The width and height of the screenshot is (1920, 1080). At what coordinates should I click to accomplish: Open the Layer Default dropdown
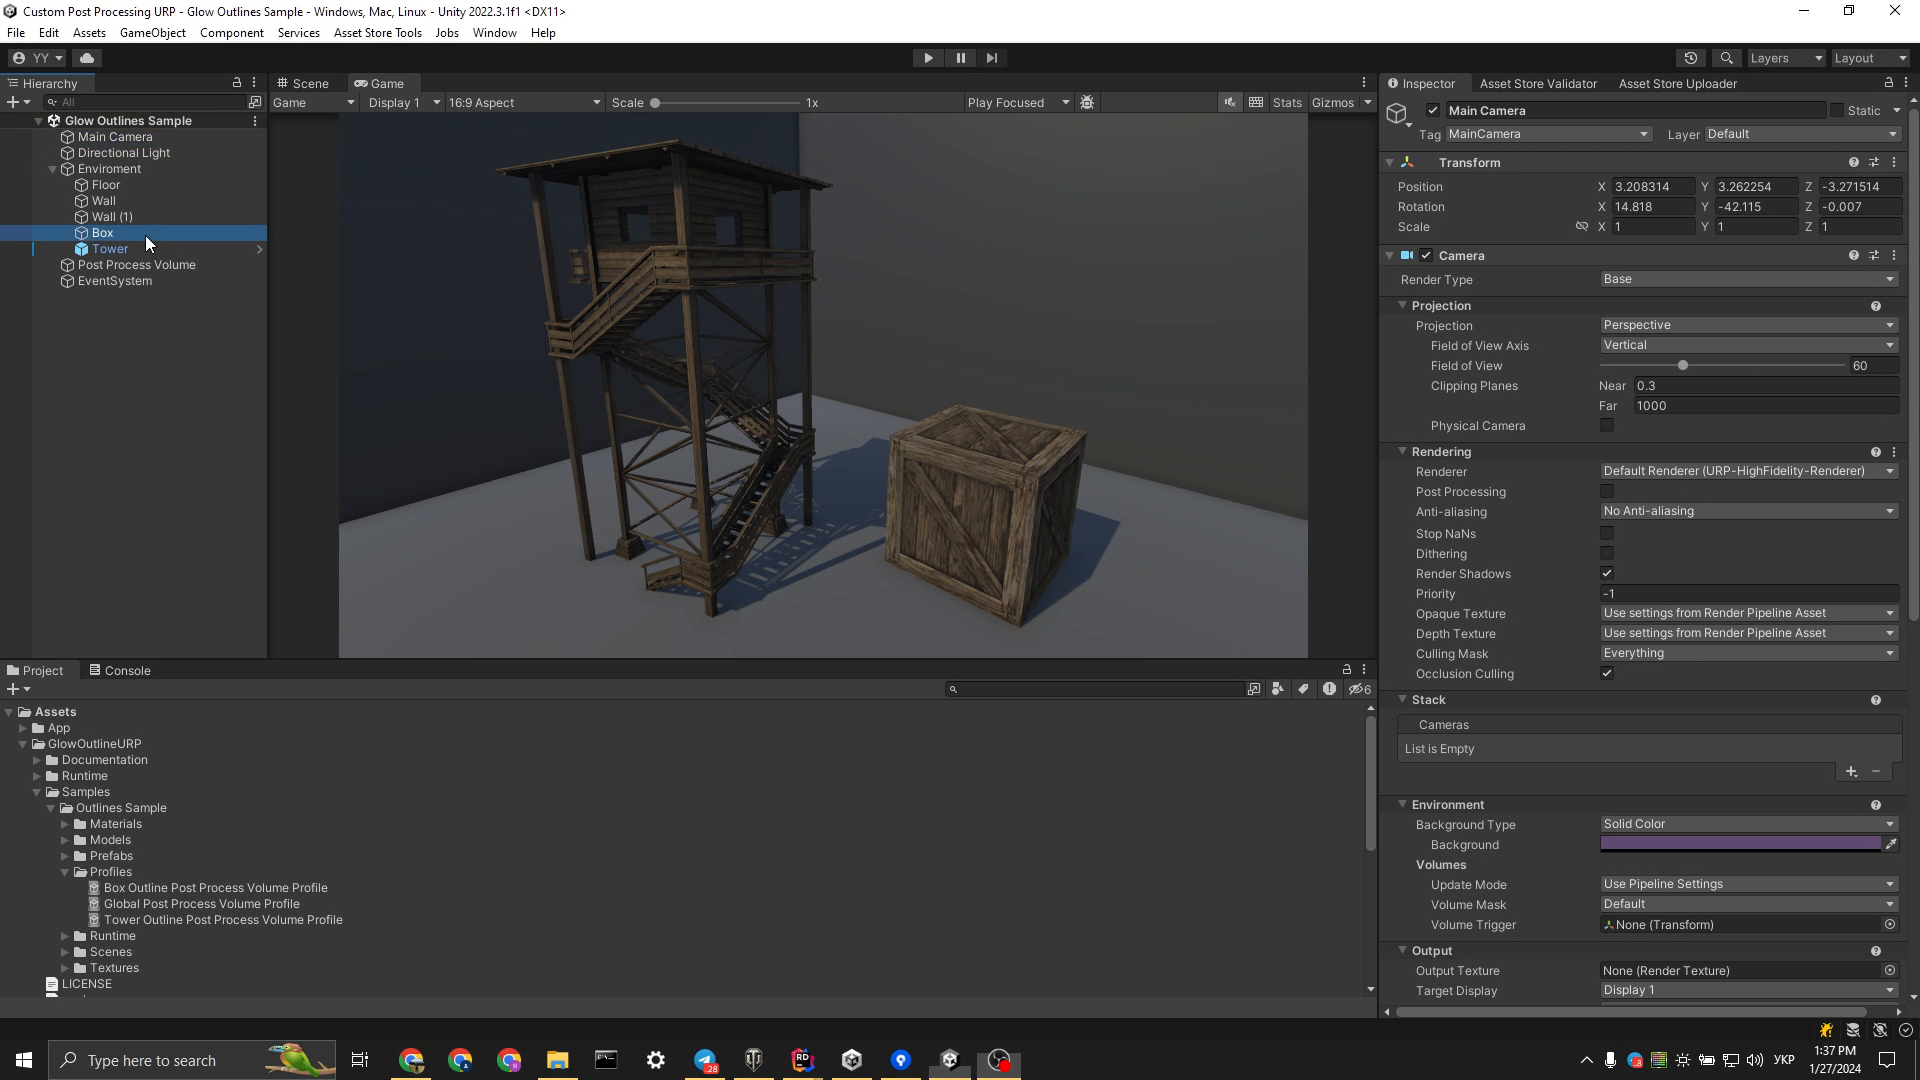pos(1802,134)
